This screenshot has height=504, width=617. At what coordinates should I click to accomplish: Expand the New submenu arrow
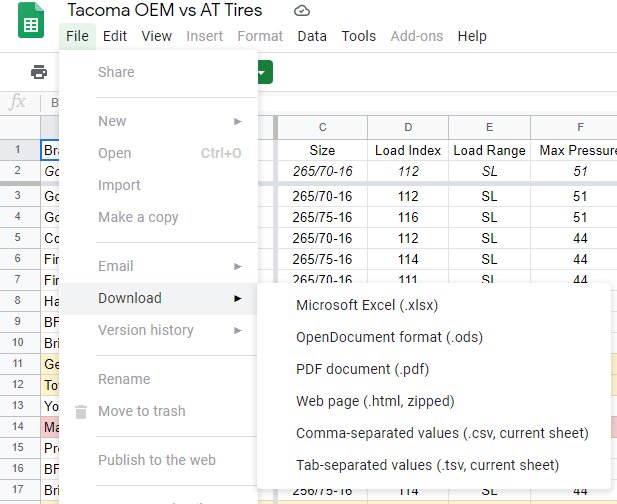(237, 121)
